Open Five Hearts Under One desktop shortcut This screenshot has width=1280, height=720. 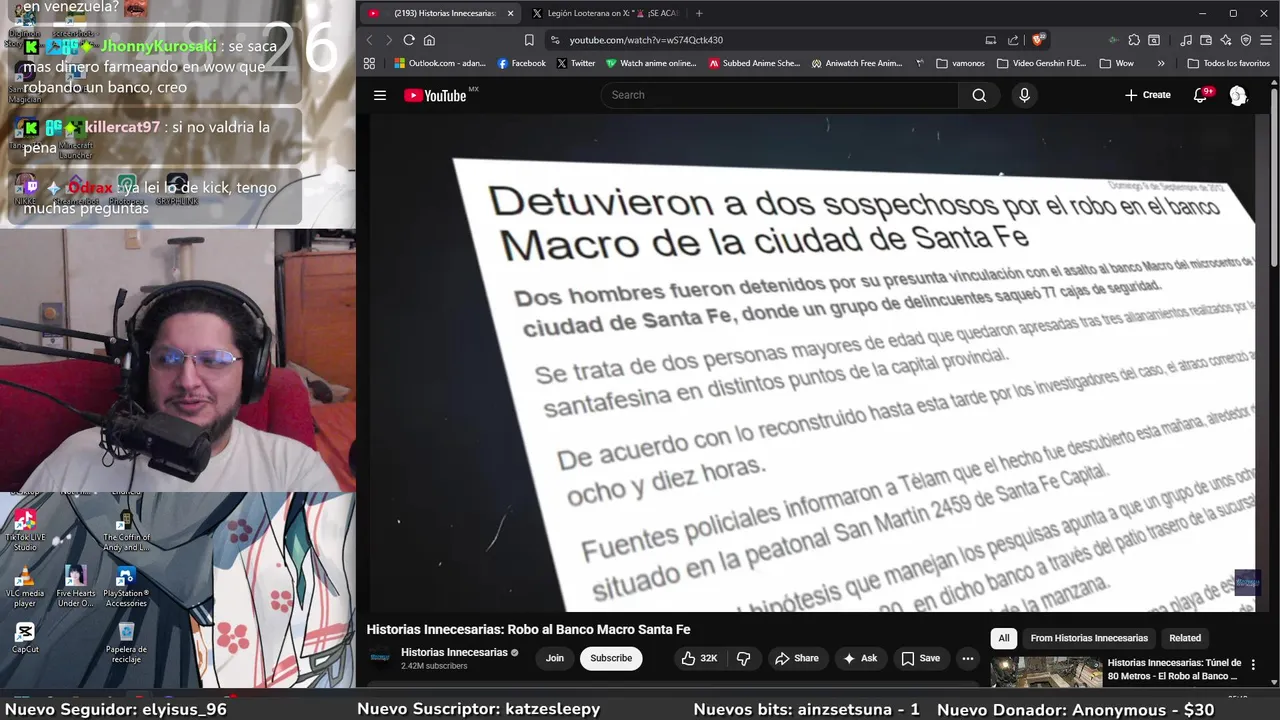75,586
